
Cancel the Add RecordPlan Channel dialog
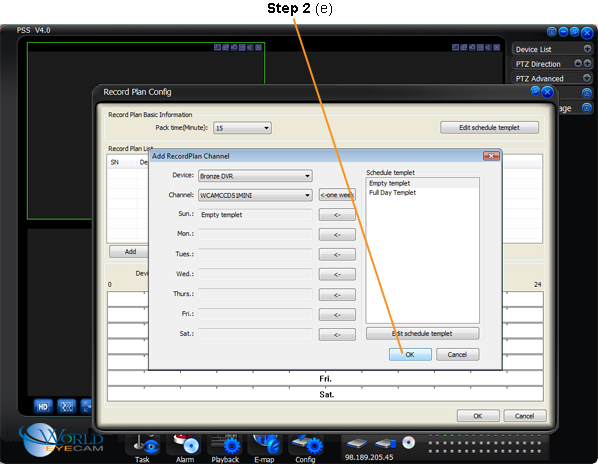[458, 354]
